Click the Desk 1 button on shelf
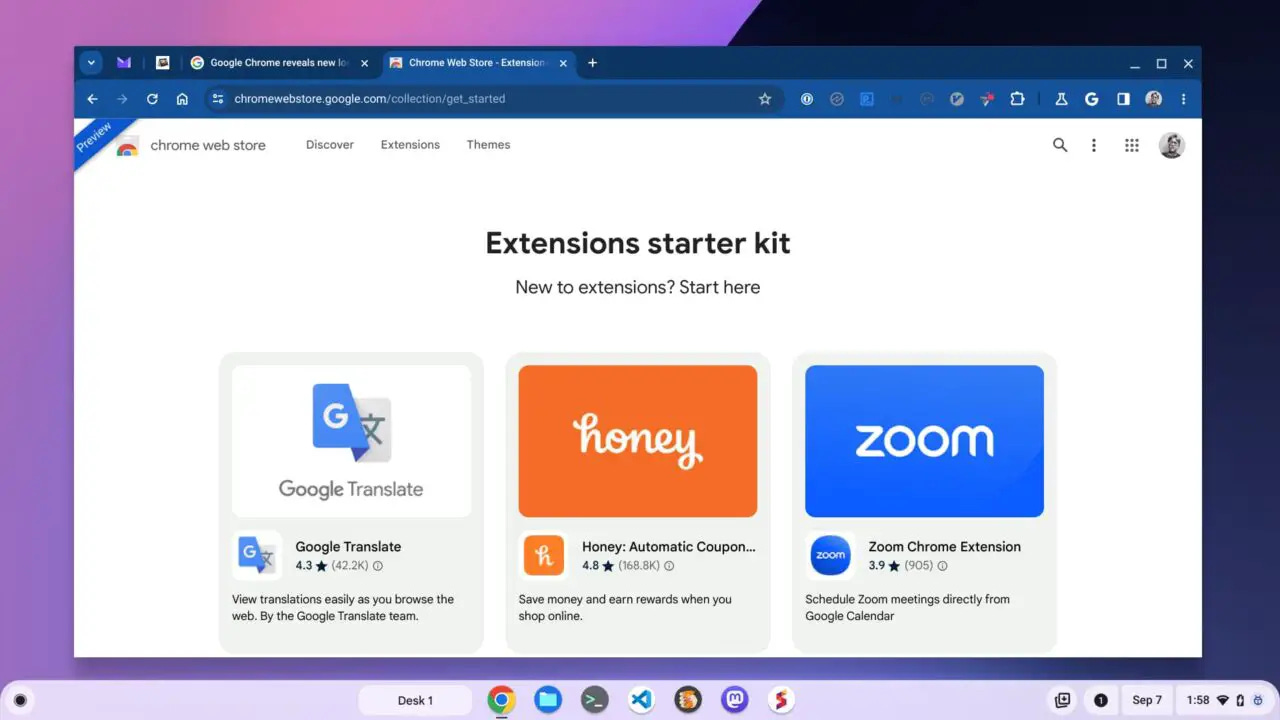1280x720 pixels. click(415, 700)
